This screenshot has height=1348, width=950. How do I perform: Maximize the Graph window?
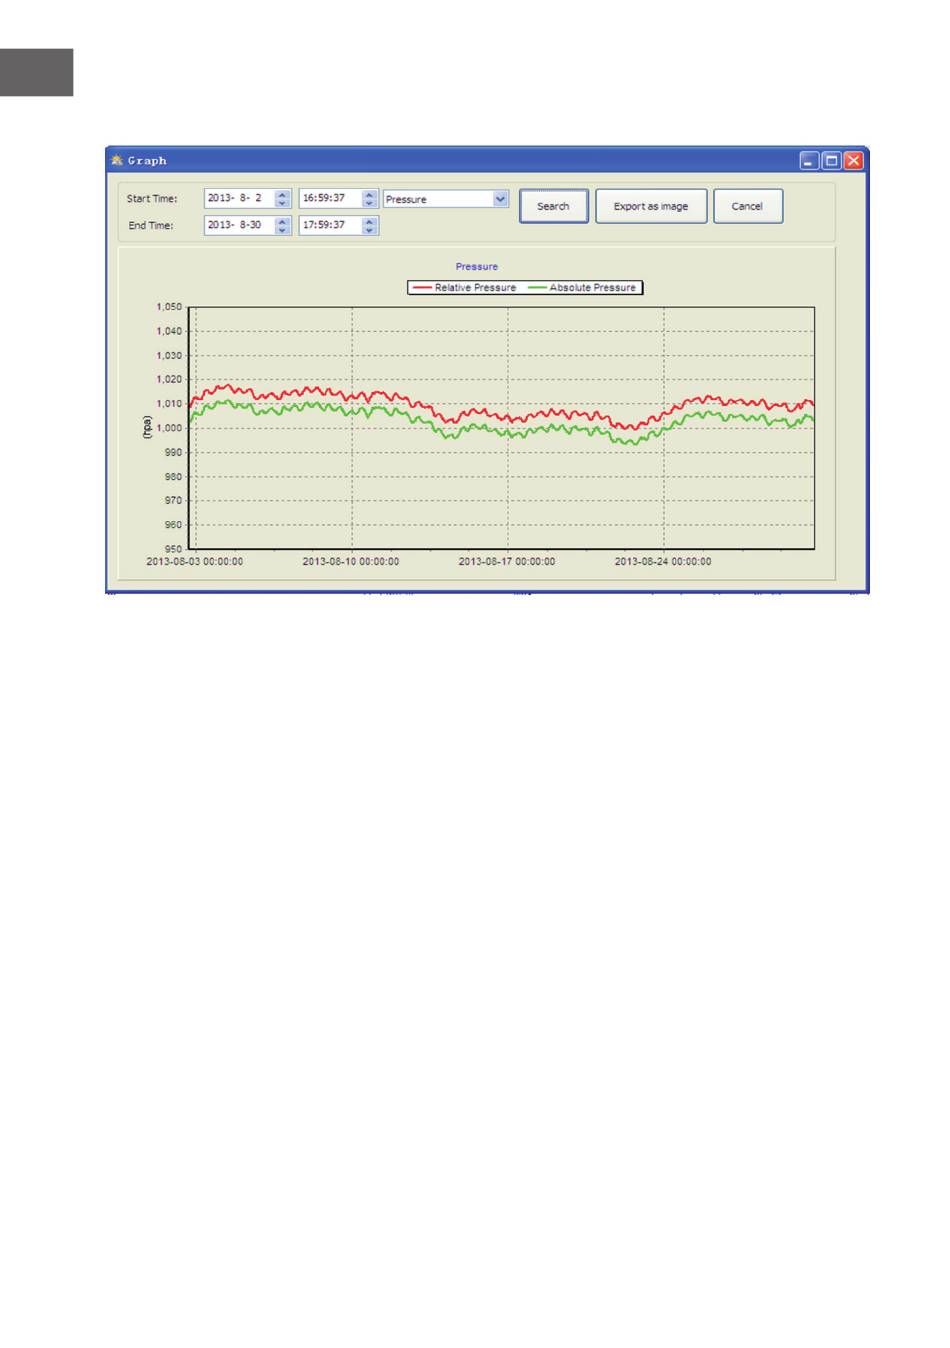pyautogui.click(x=831, y=160)
